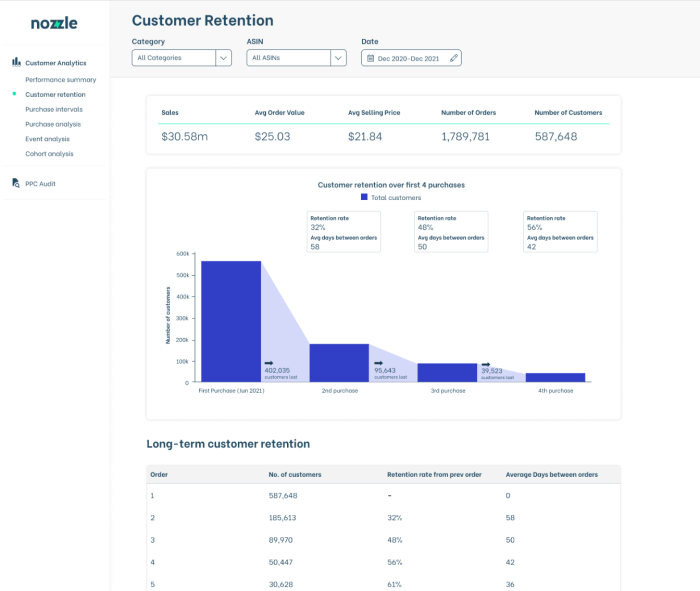Open Purchase analysis page

click(53, 124)
